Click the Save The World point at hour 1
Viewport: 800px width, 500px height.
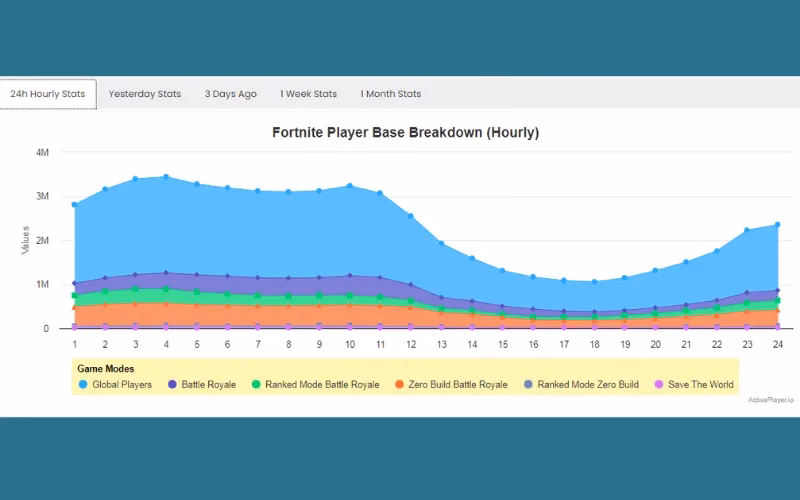[74, 327]
